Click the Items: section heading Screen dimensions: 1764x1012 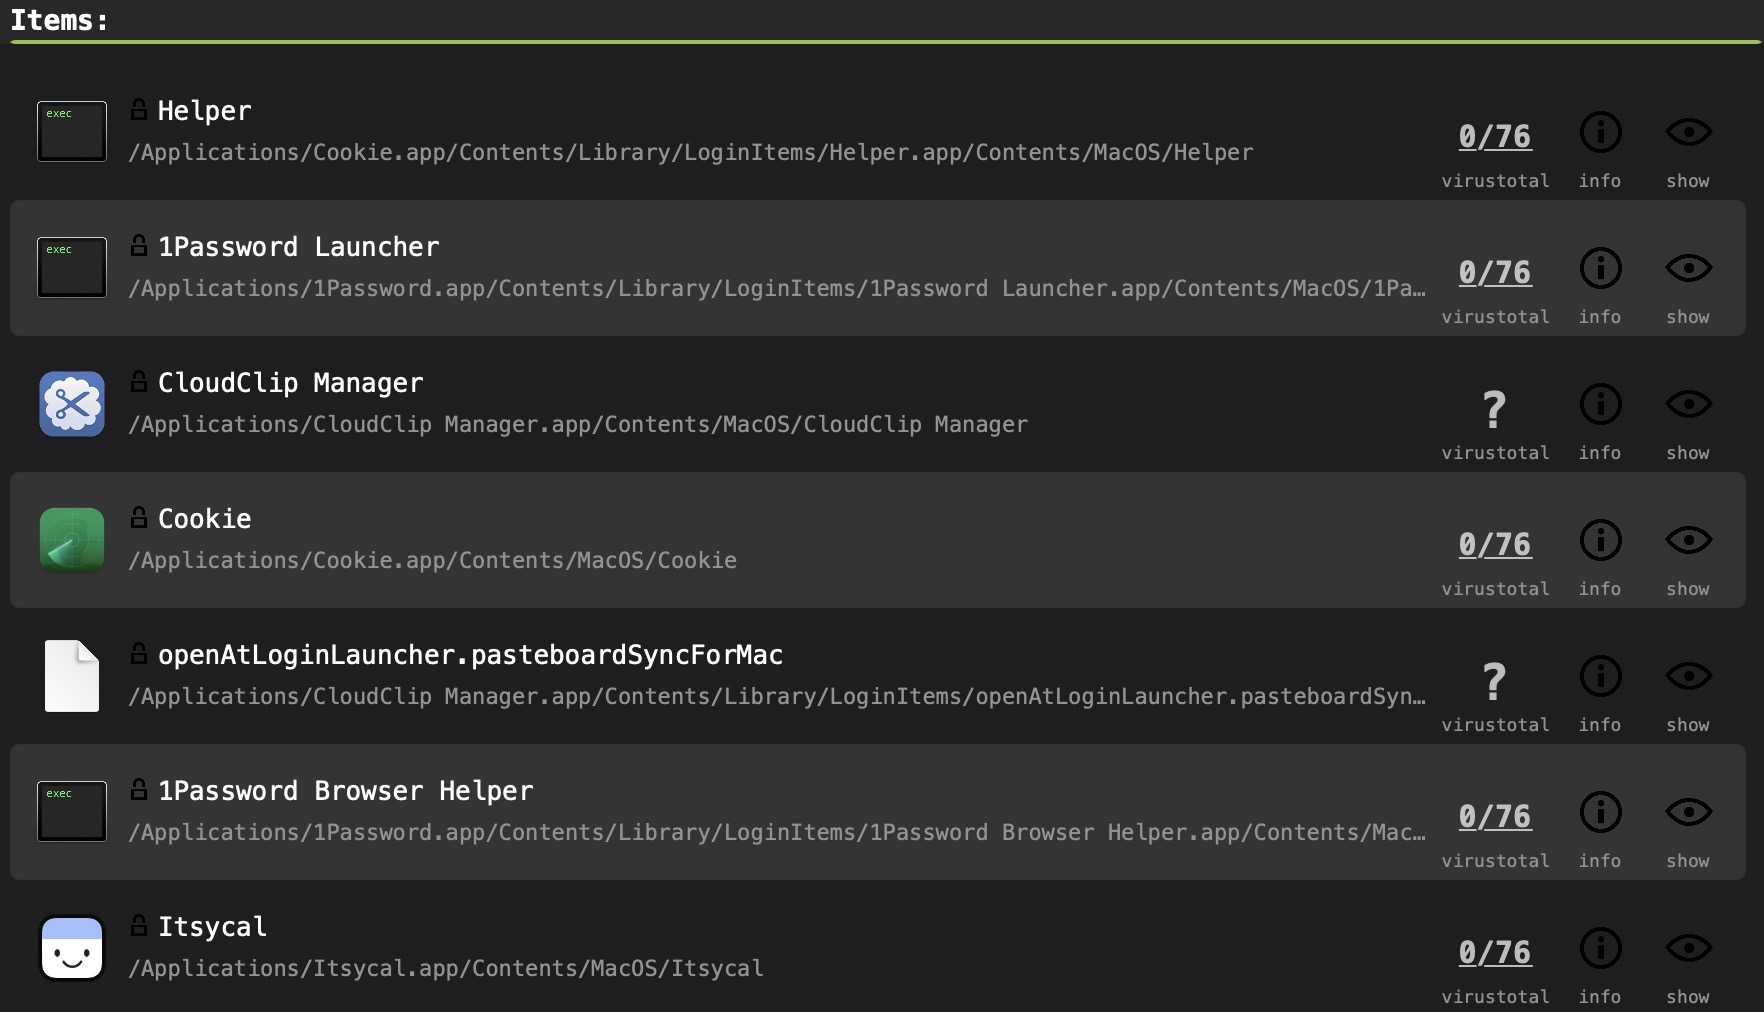pos(59,20)
